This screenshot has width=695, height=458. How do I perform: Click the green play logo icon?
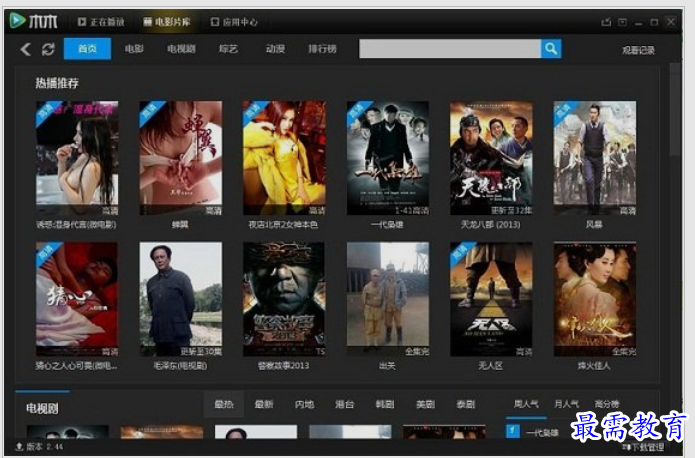click(17, 20)
